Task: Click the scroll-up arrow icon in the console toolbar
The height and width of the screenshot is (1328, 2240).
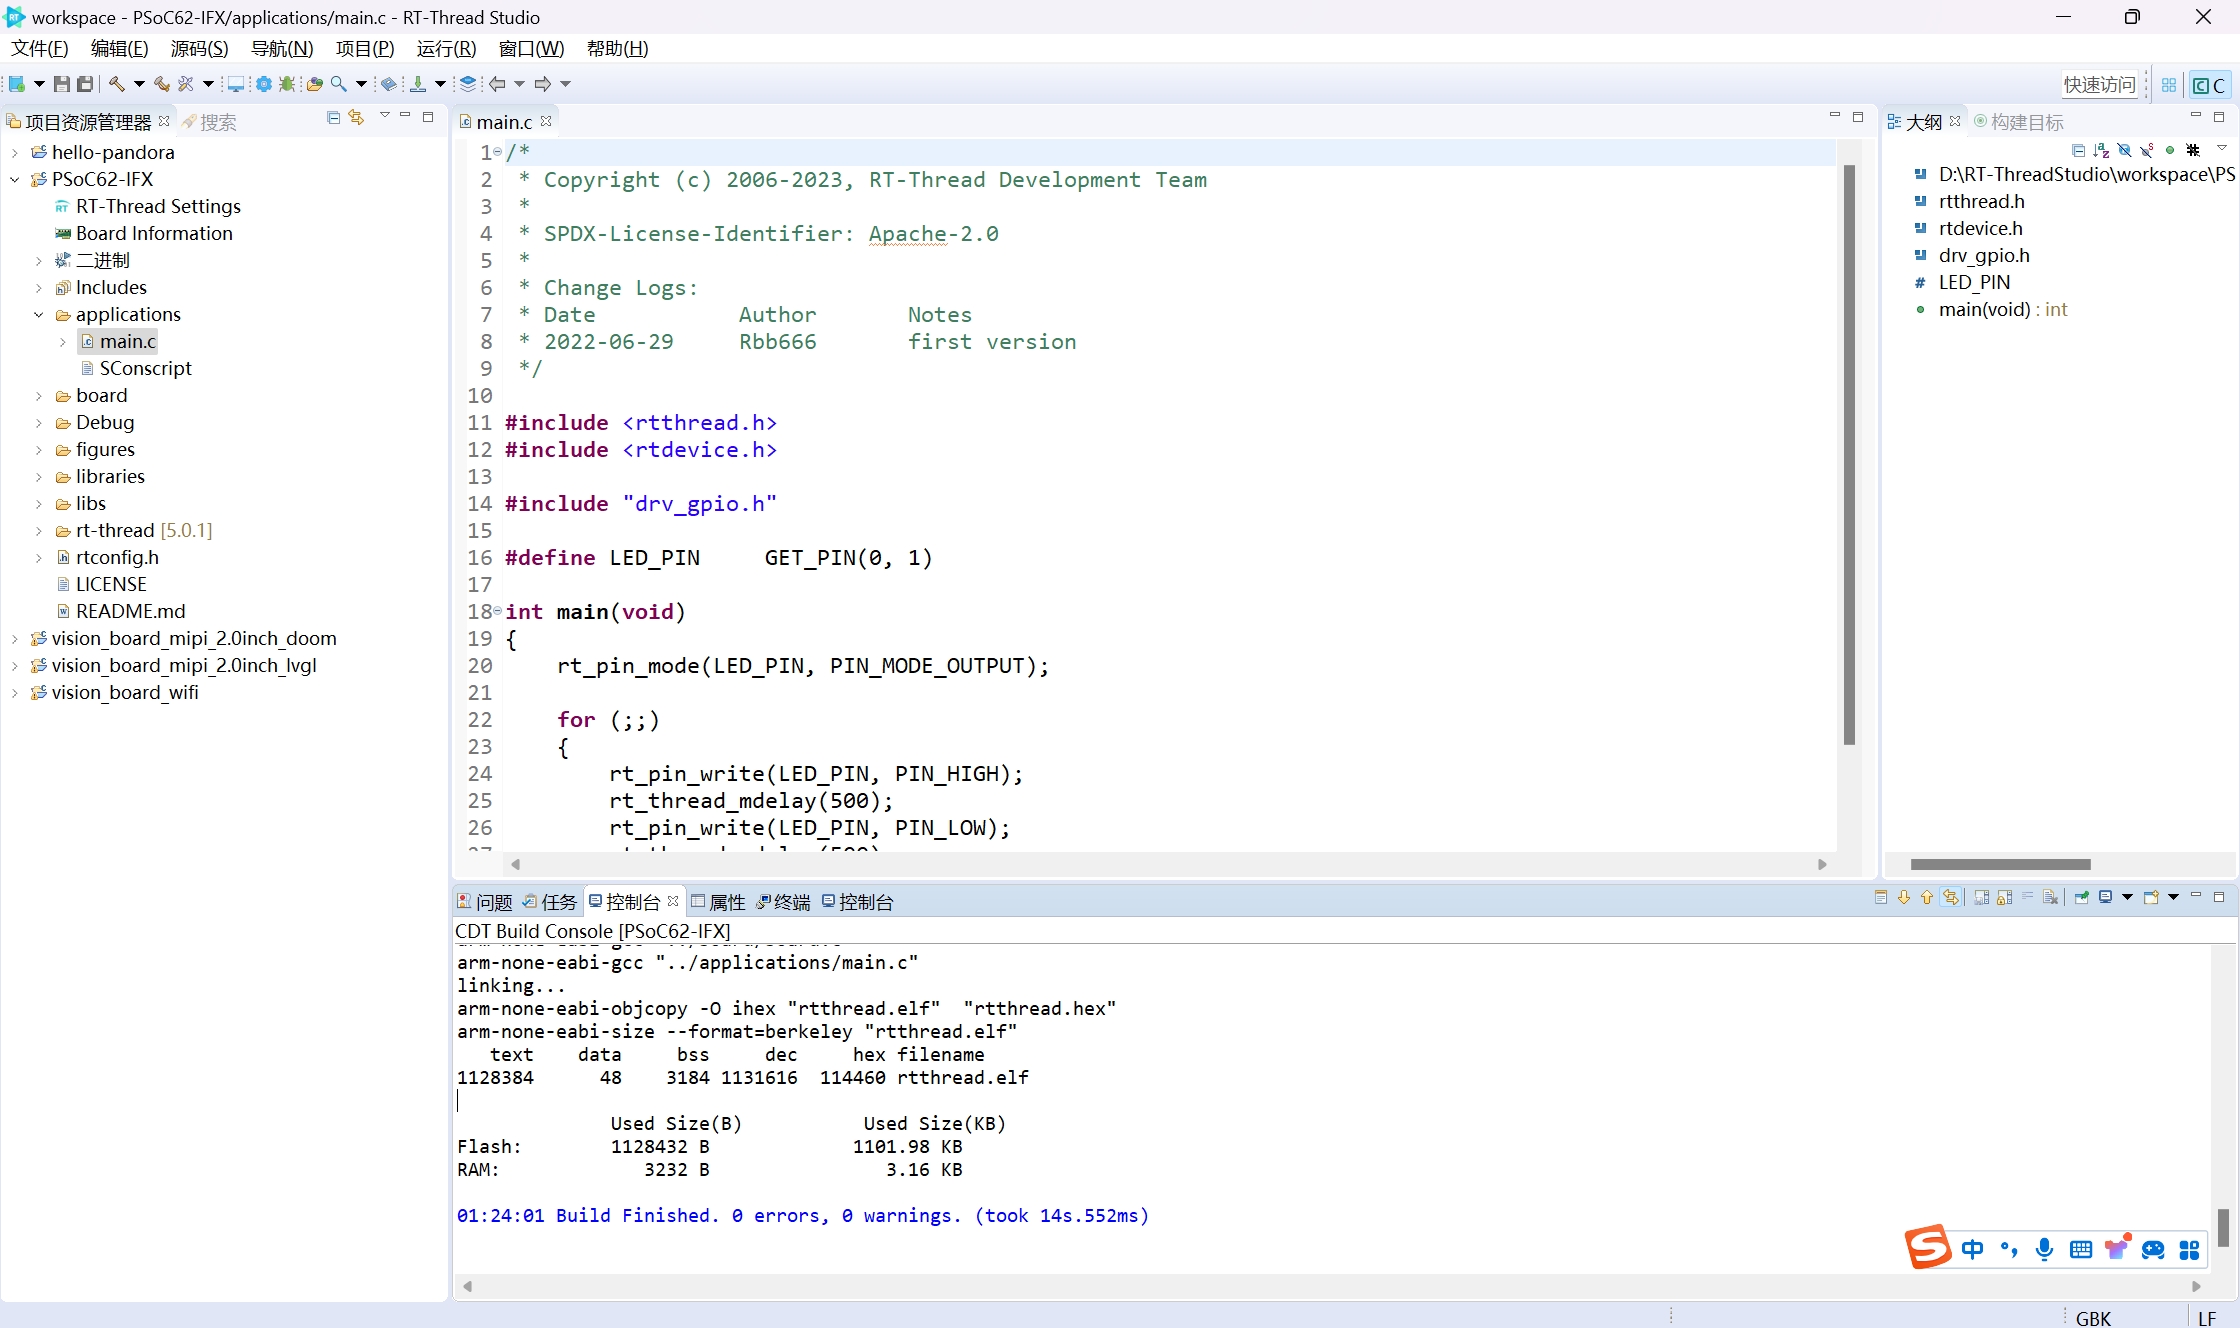Action: pos(1926,898)
